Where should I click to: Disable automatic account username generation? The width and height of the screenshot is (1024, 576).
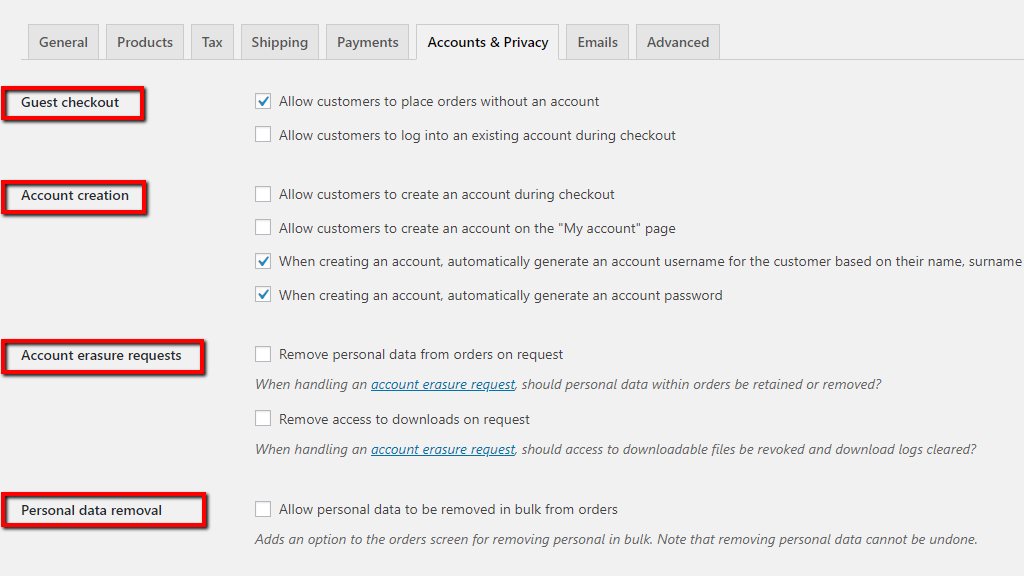pyautogui.click(x=263, y=261)
